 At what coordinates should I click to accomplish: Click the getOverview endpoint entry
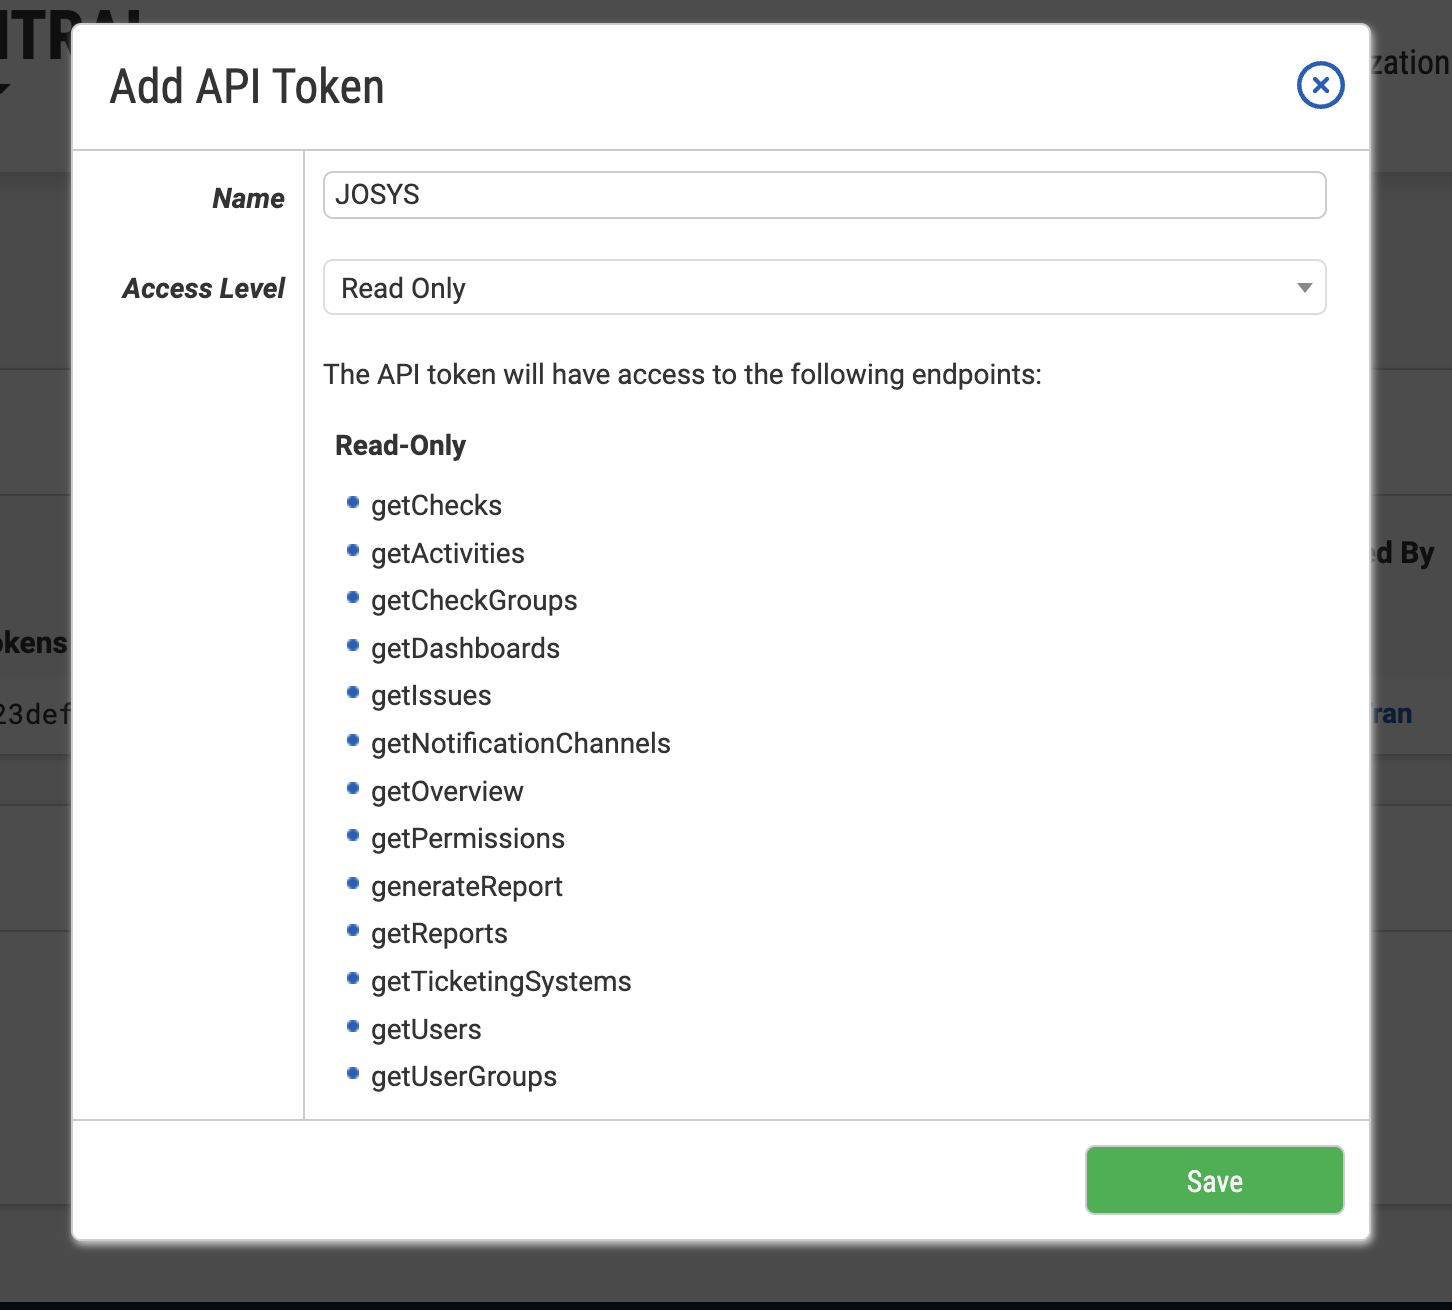click(x=447, y=792)
